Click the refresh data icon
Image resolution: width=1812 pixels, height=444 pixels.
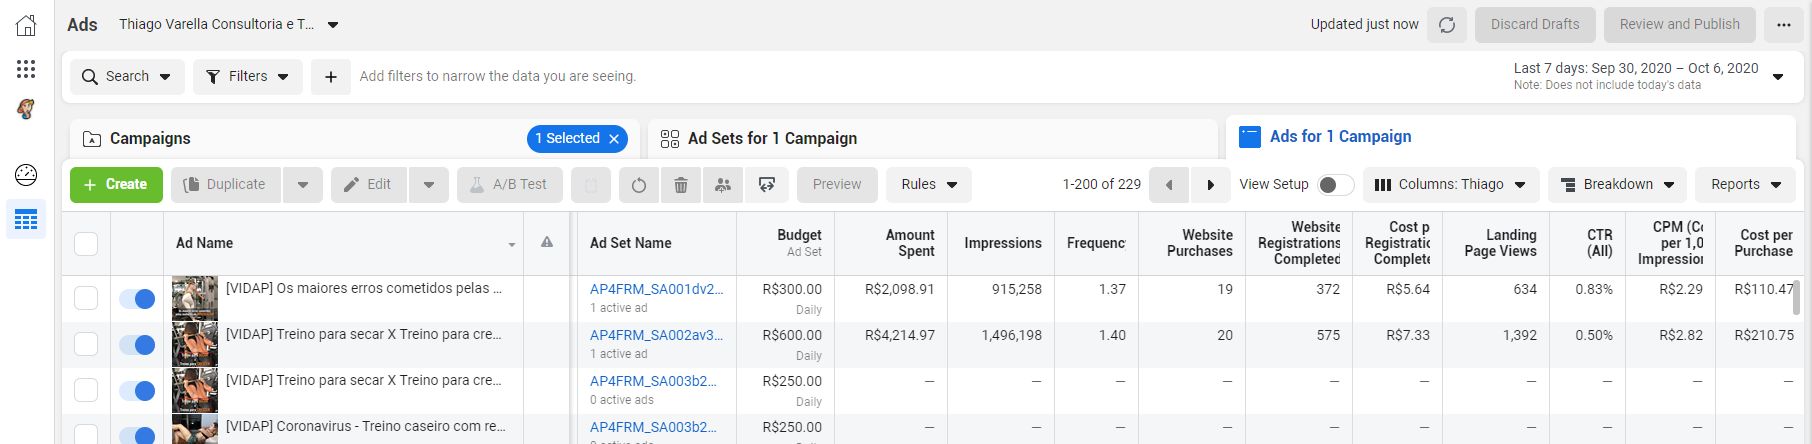tap(1446, 25)
